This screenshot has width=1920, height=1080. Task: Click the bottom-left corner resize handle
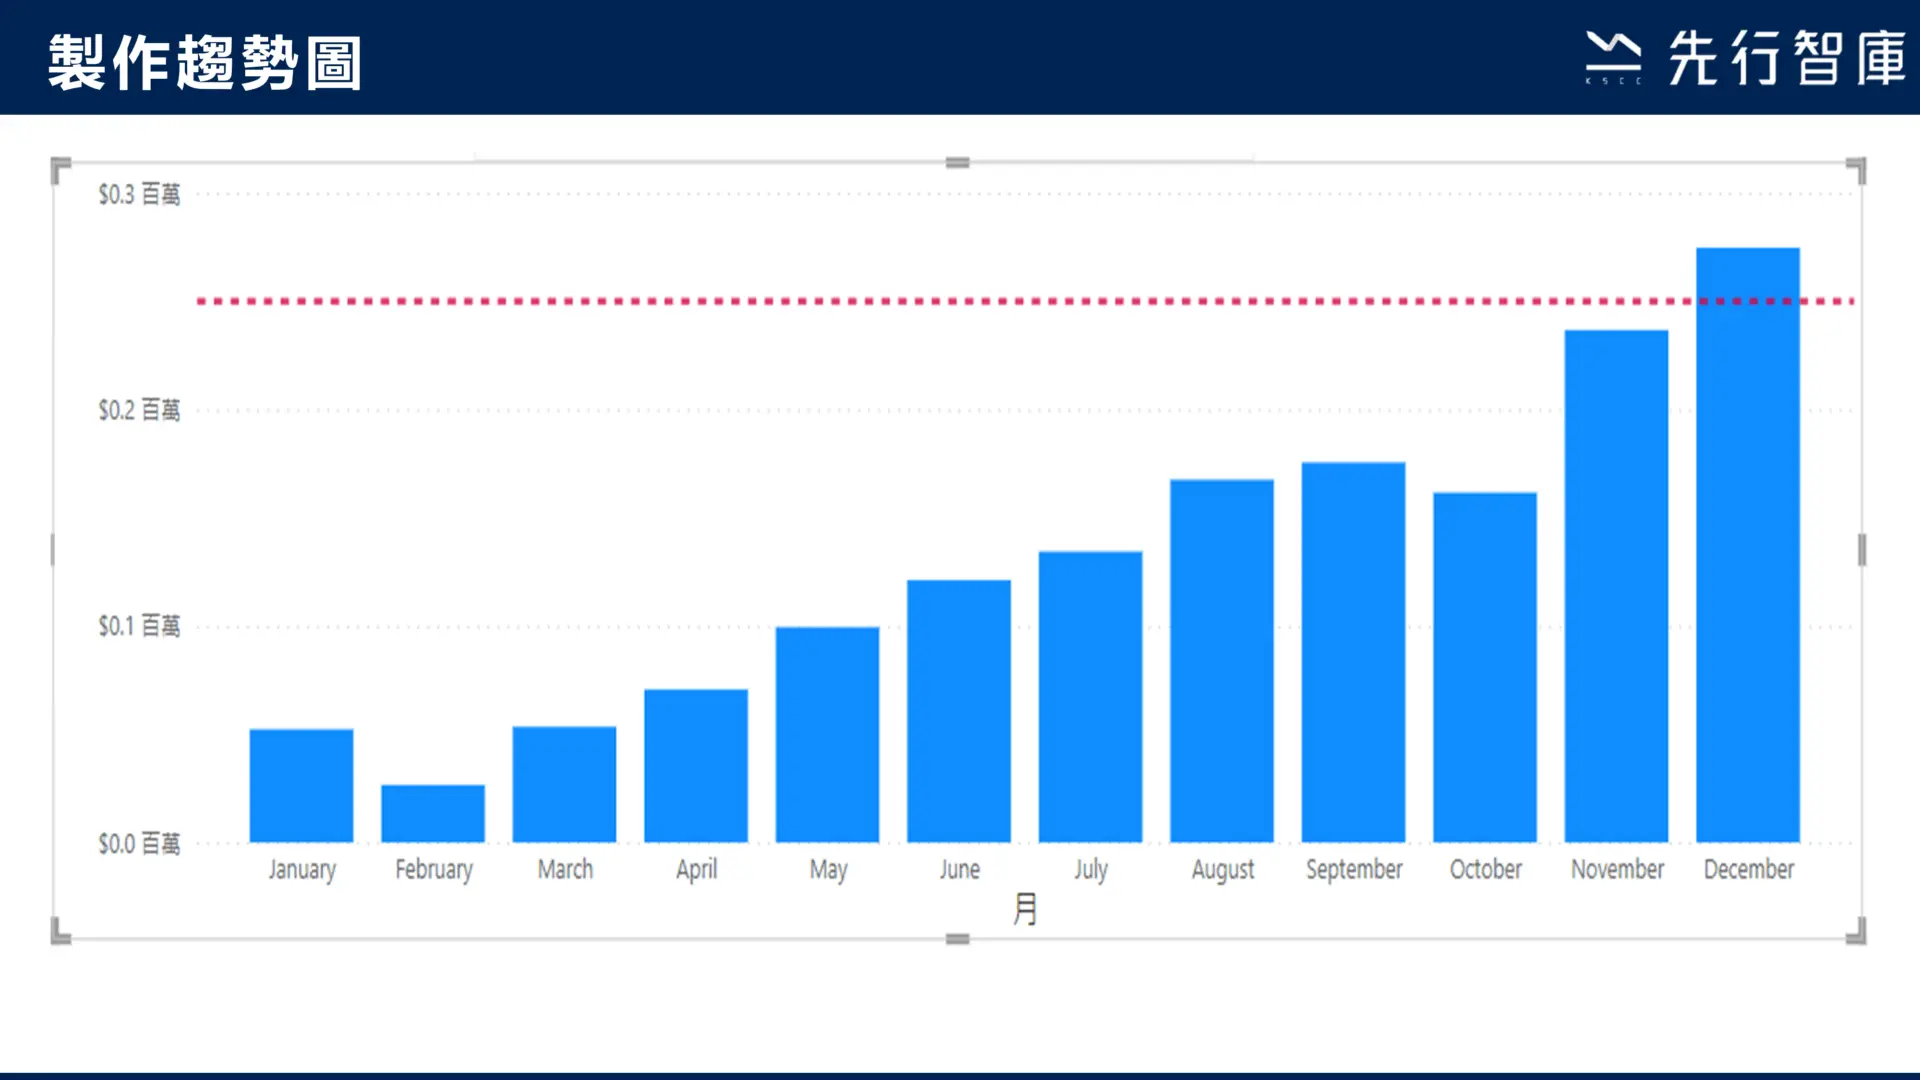(x=60, y=932)
